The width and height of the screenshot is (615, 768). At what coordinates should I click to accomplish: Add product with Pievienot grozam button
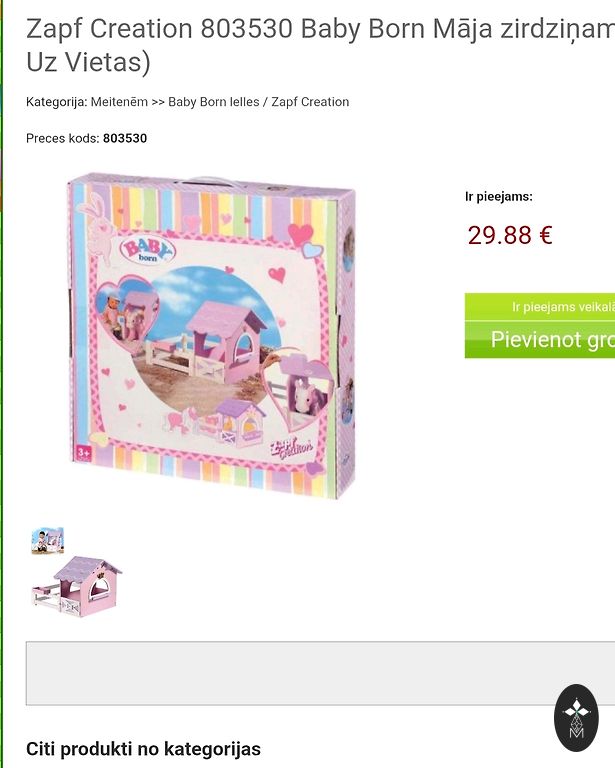540,340
